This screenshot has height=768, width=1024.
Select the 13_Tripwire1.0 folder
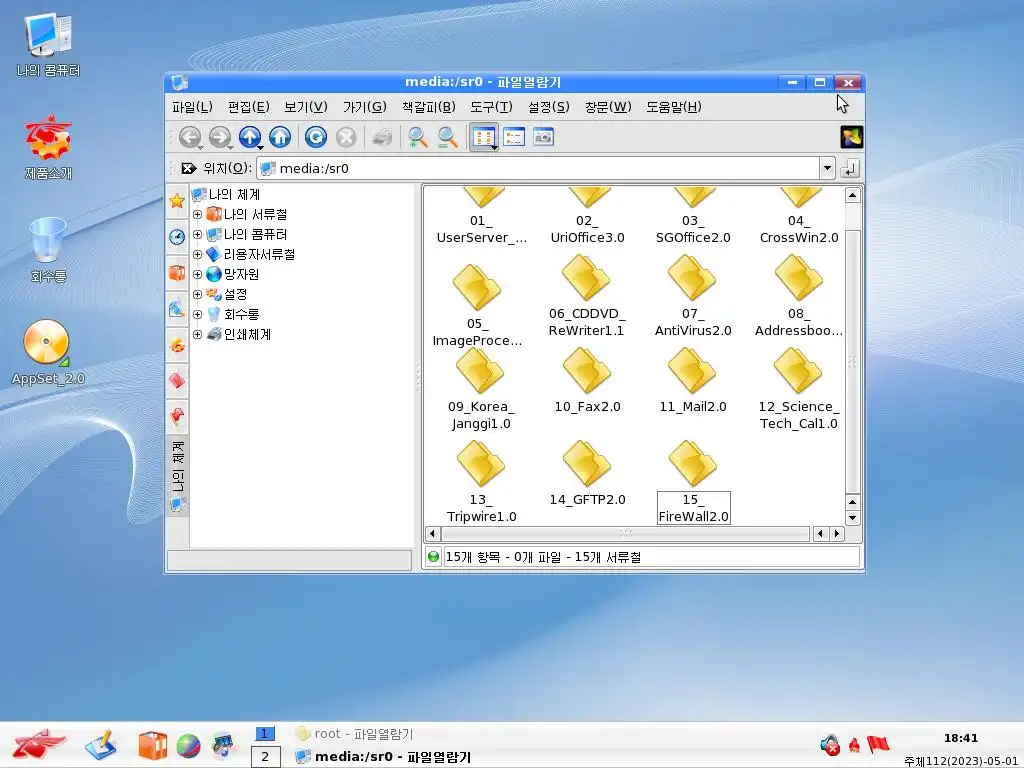point(481,482)
